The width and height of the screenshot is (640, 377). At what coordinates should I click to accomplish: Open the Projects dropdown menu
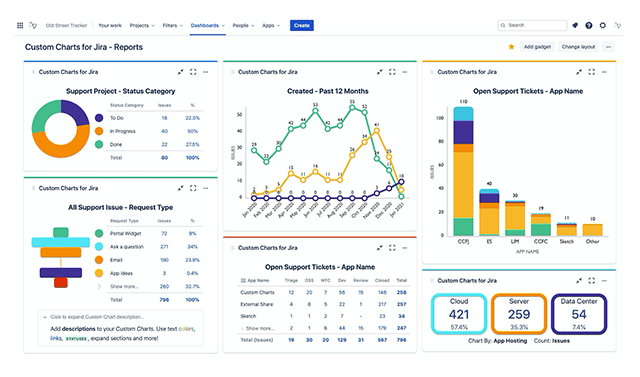tap(142, 25)
